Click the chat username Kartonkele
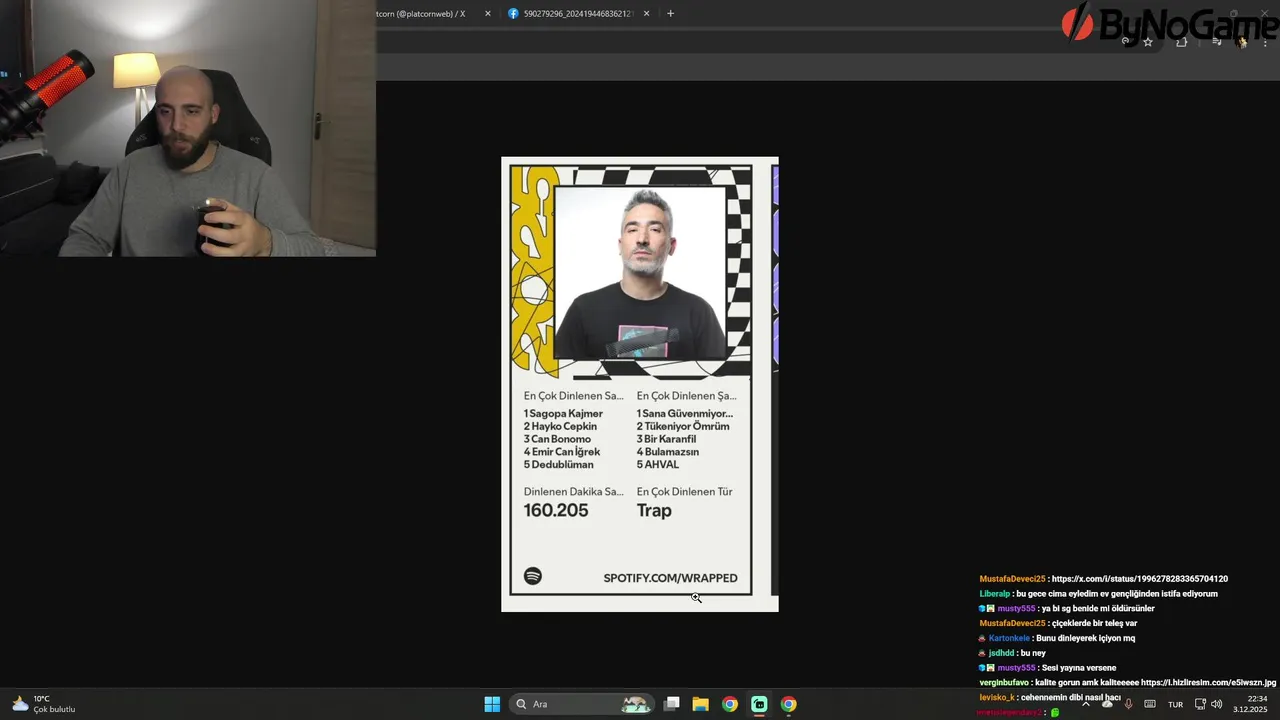The width and height of the screenshot is (1280, 720). 1009,638
